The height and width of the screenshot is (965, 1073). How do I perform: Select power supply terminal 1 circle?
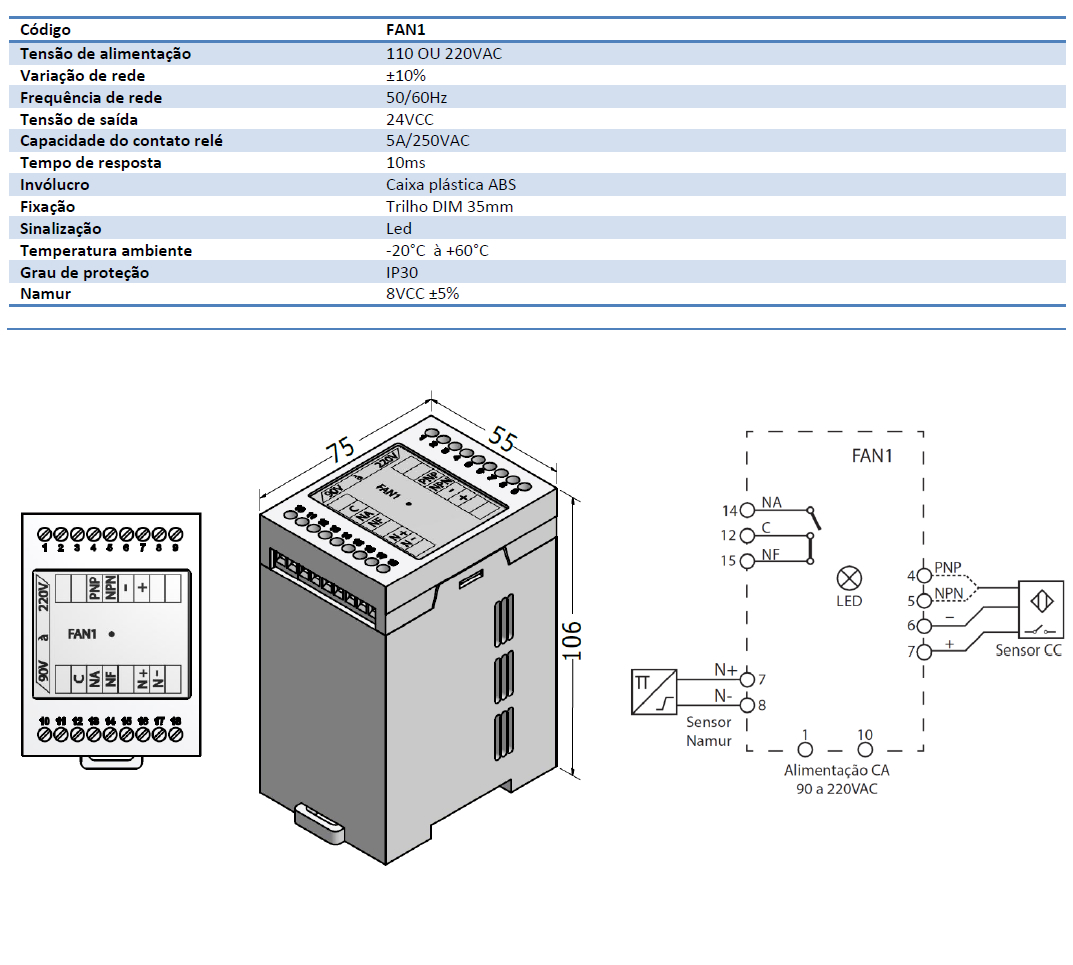tap(805, 749)
